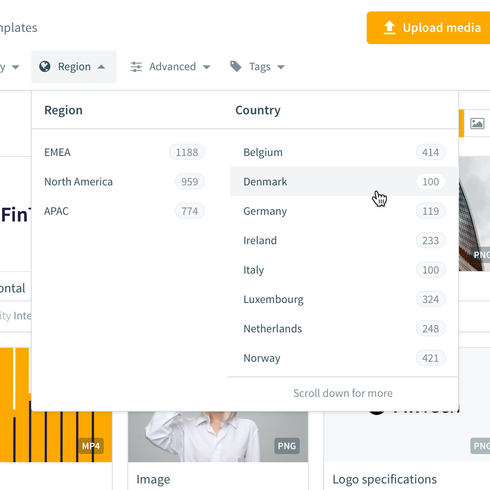Click the Ireland count badge 233
The image size is (490, 490).
430,240
